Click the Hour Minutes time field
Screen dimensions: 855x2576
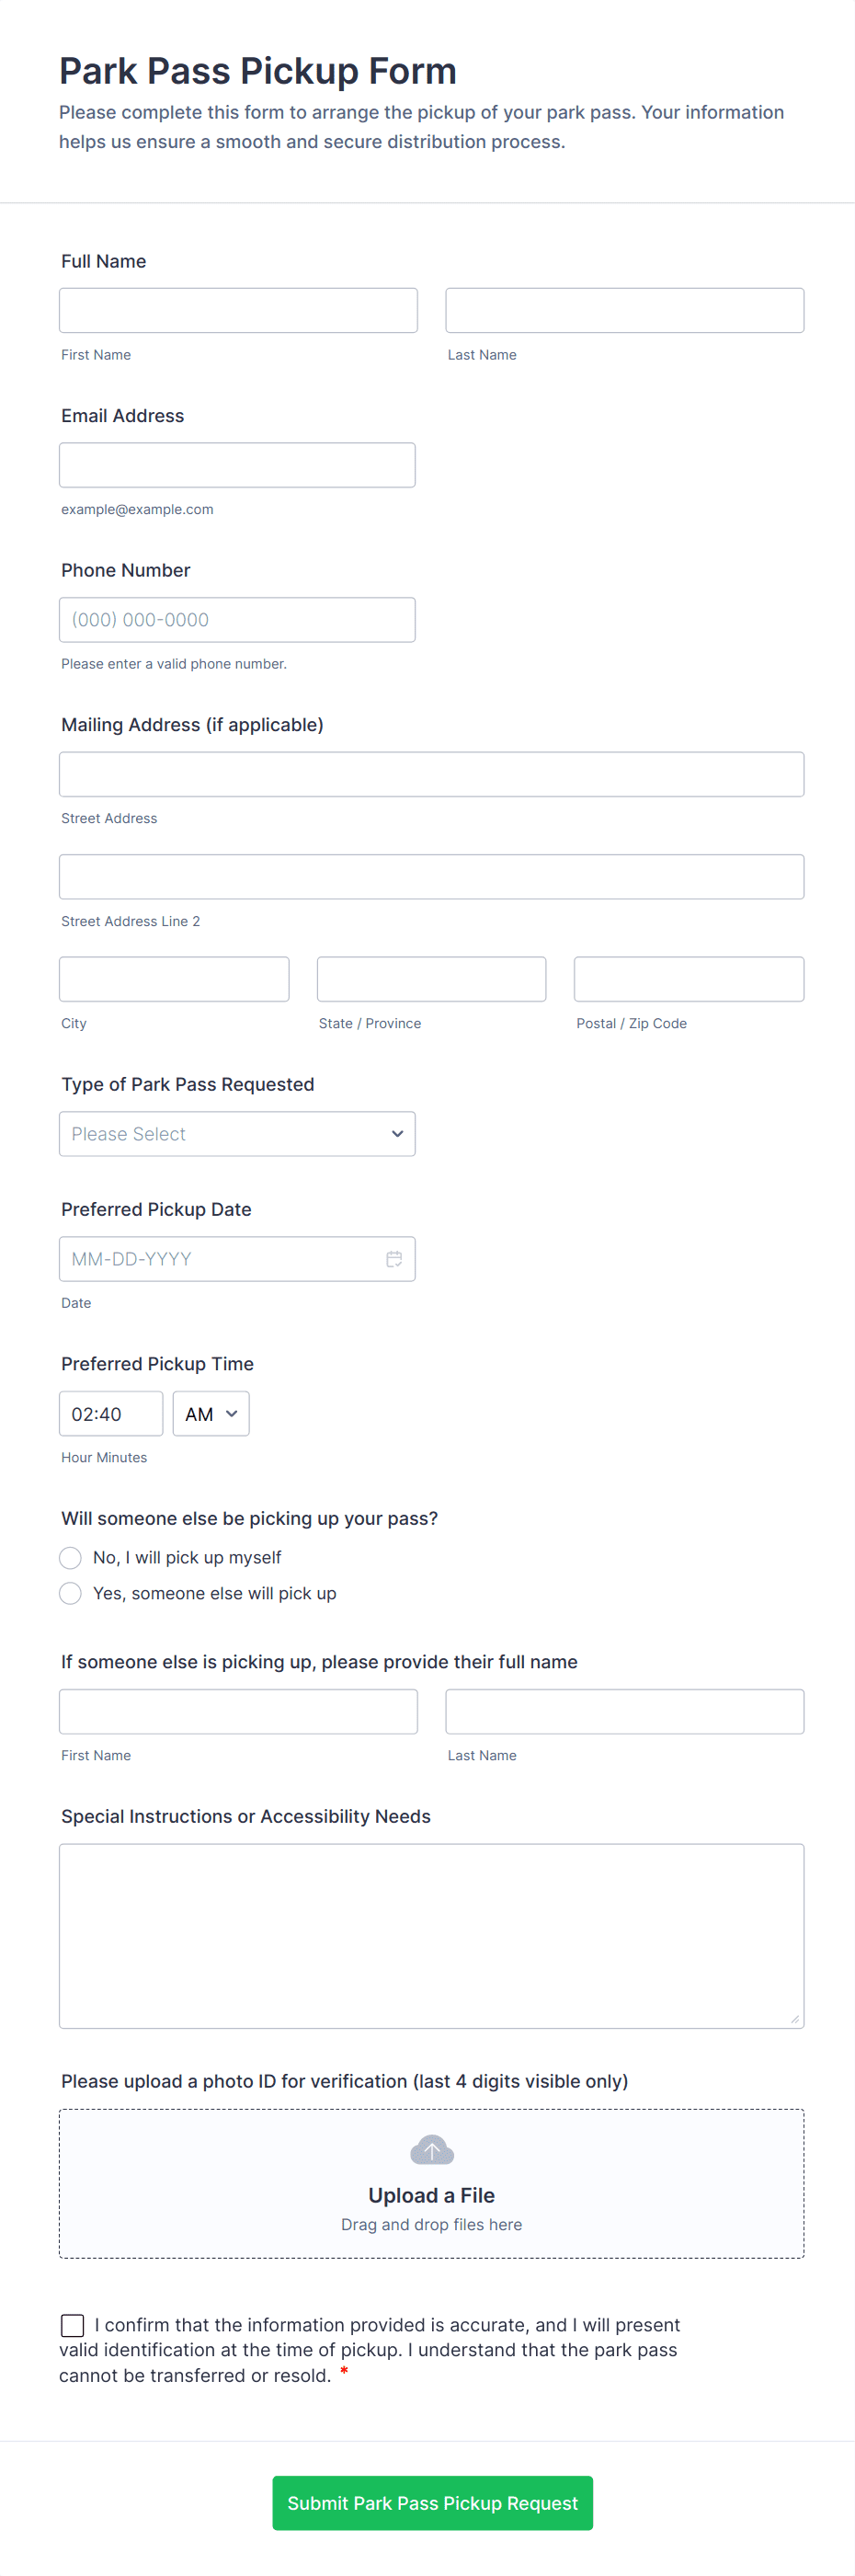[111, 1414]
